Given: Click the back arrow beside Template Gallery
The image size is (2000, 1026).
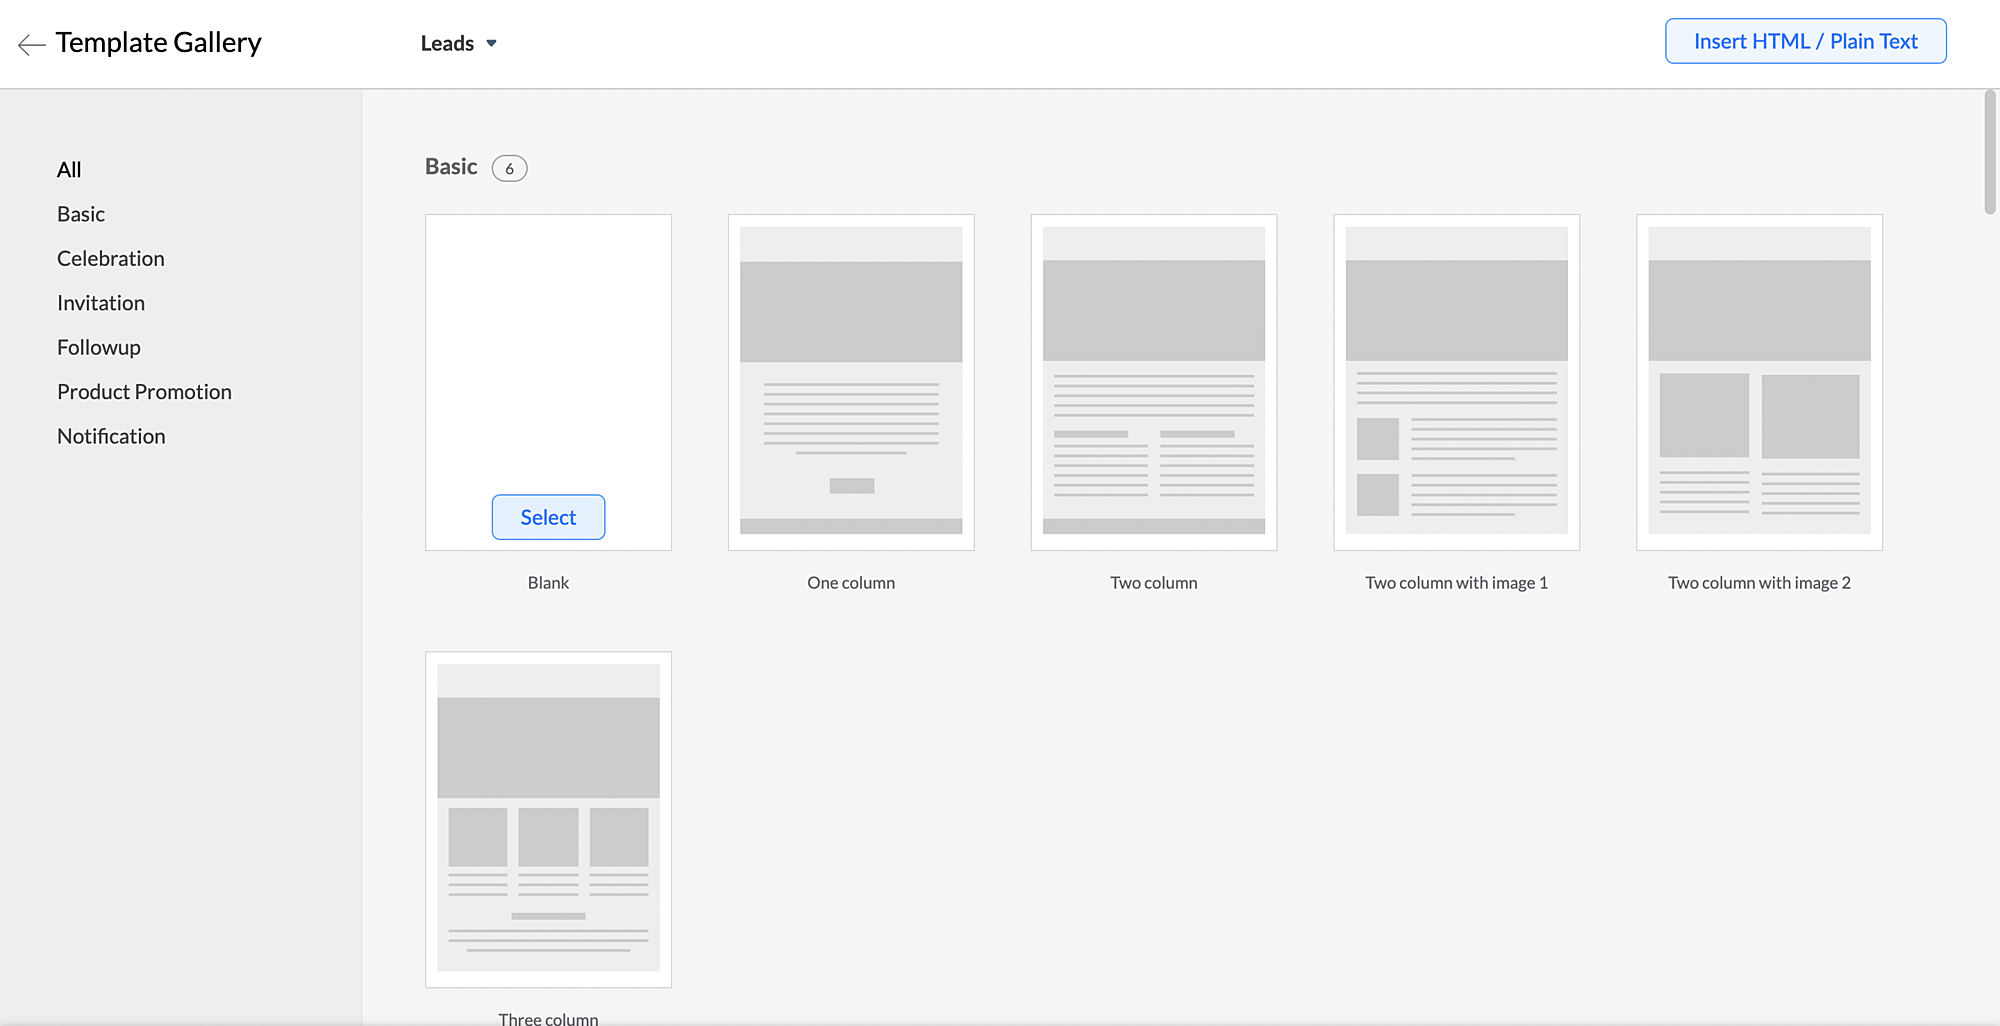Looking at the screenshot, I should click(x=31, y=44).
